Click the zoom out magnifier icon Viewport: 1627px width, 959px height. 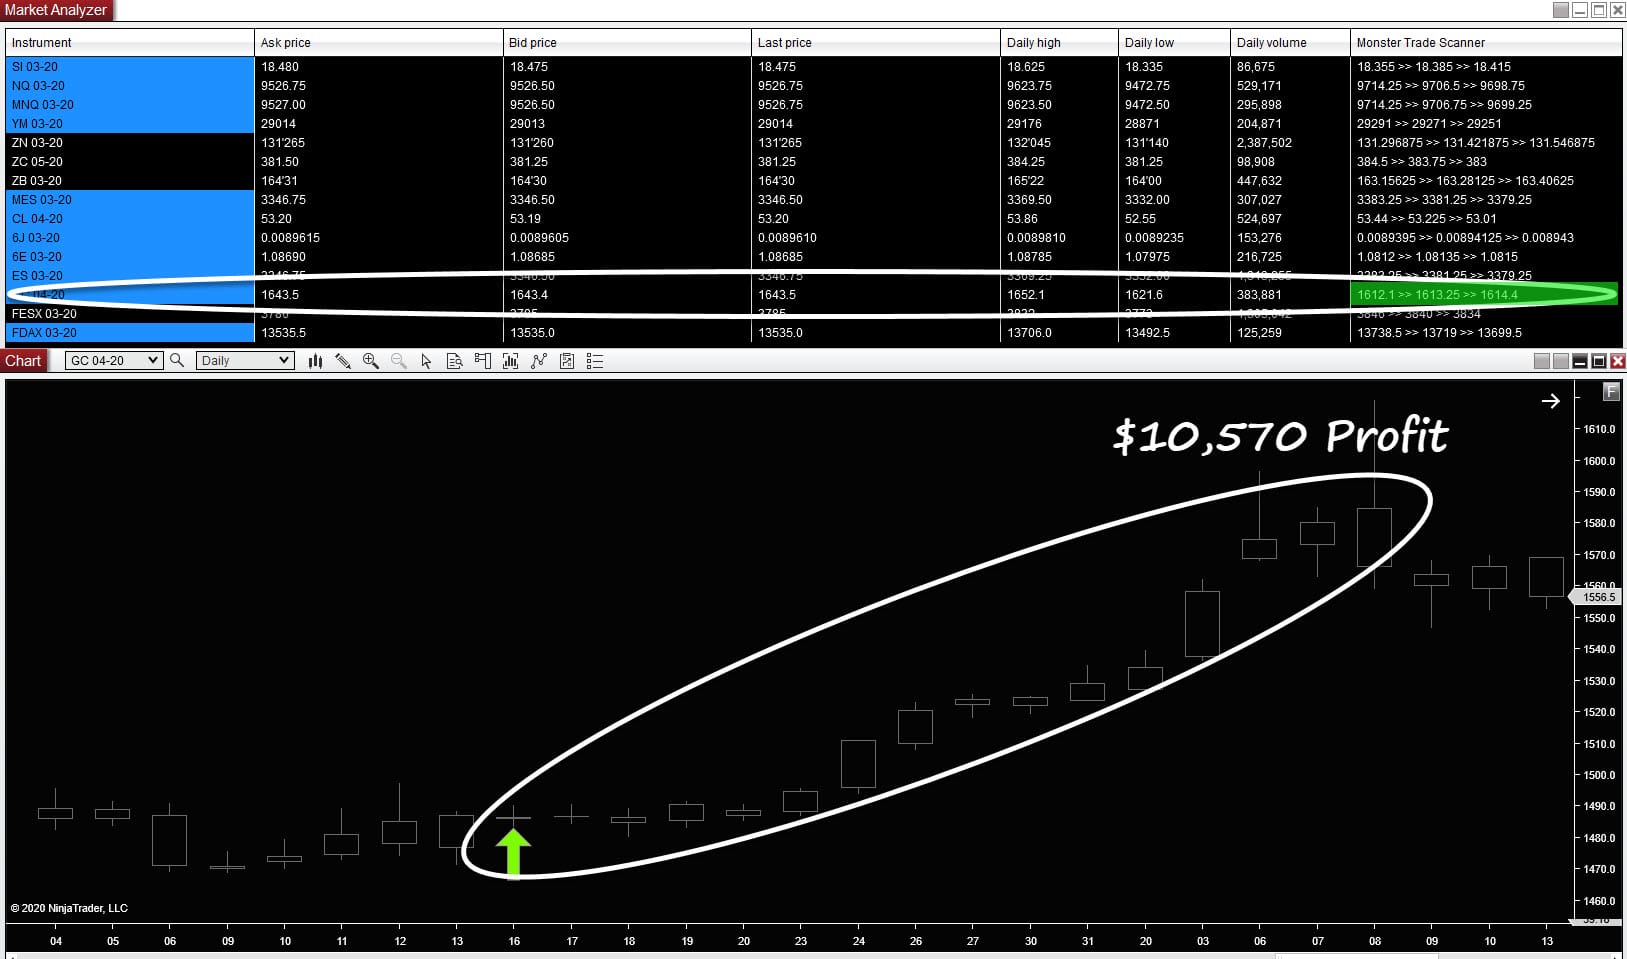point(399,361)
